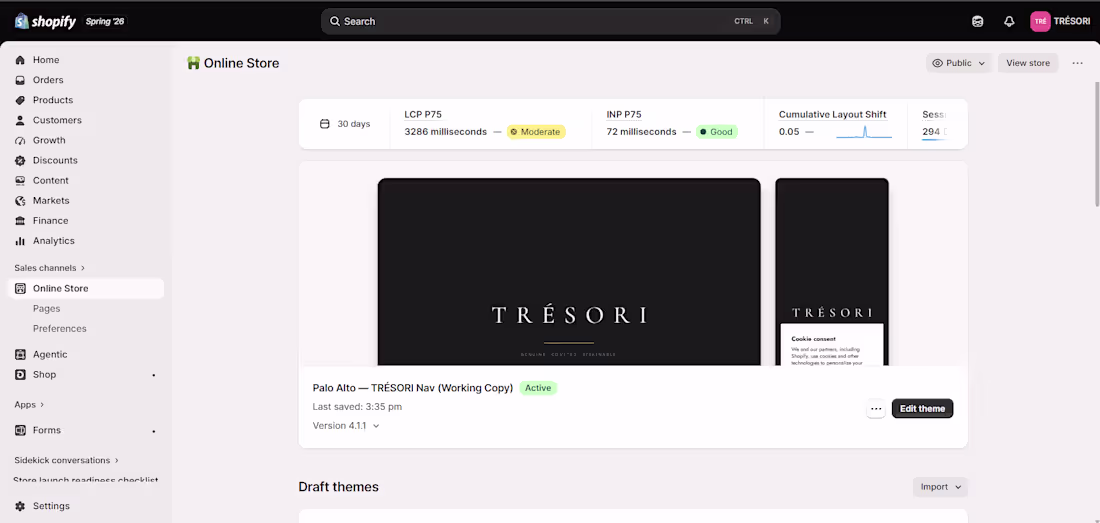
Task: Click the Analytics bar chart icon
Action: click(x=20, y=240)
